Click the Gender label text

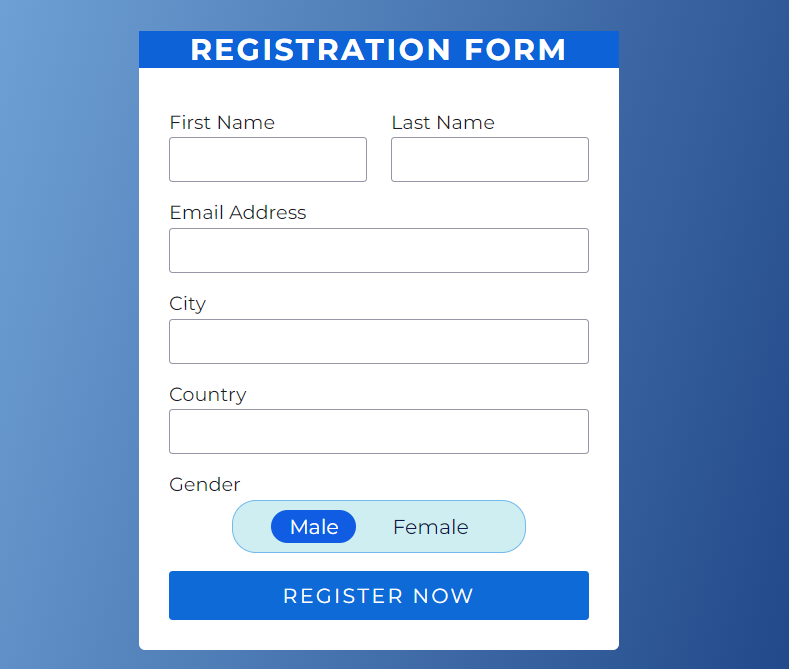pyautogui.click(x=205, y=484)
